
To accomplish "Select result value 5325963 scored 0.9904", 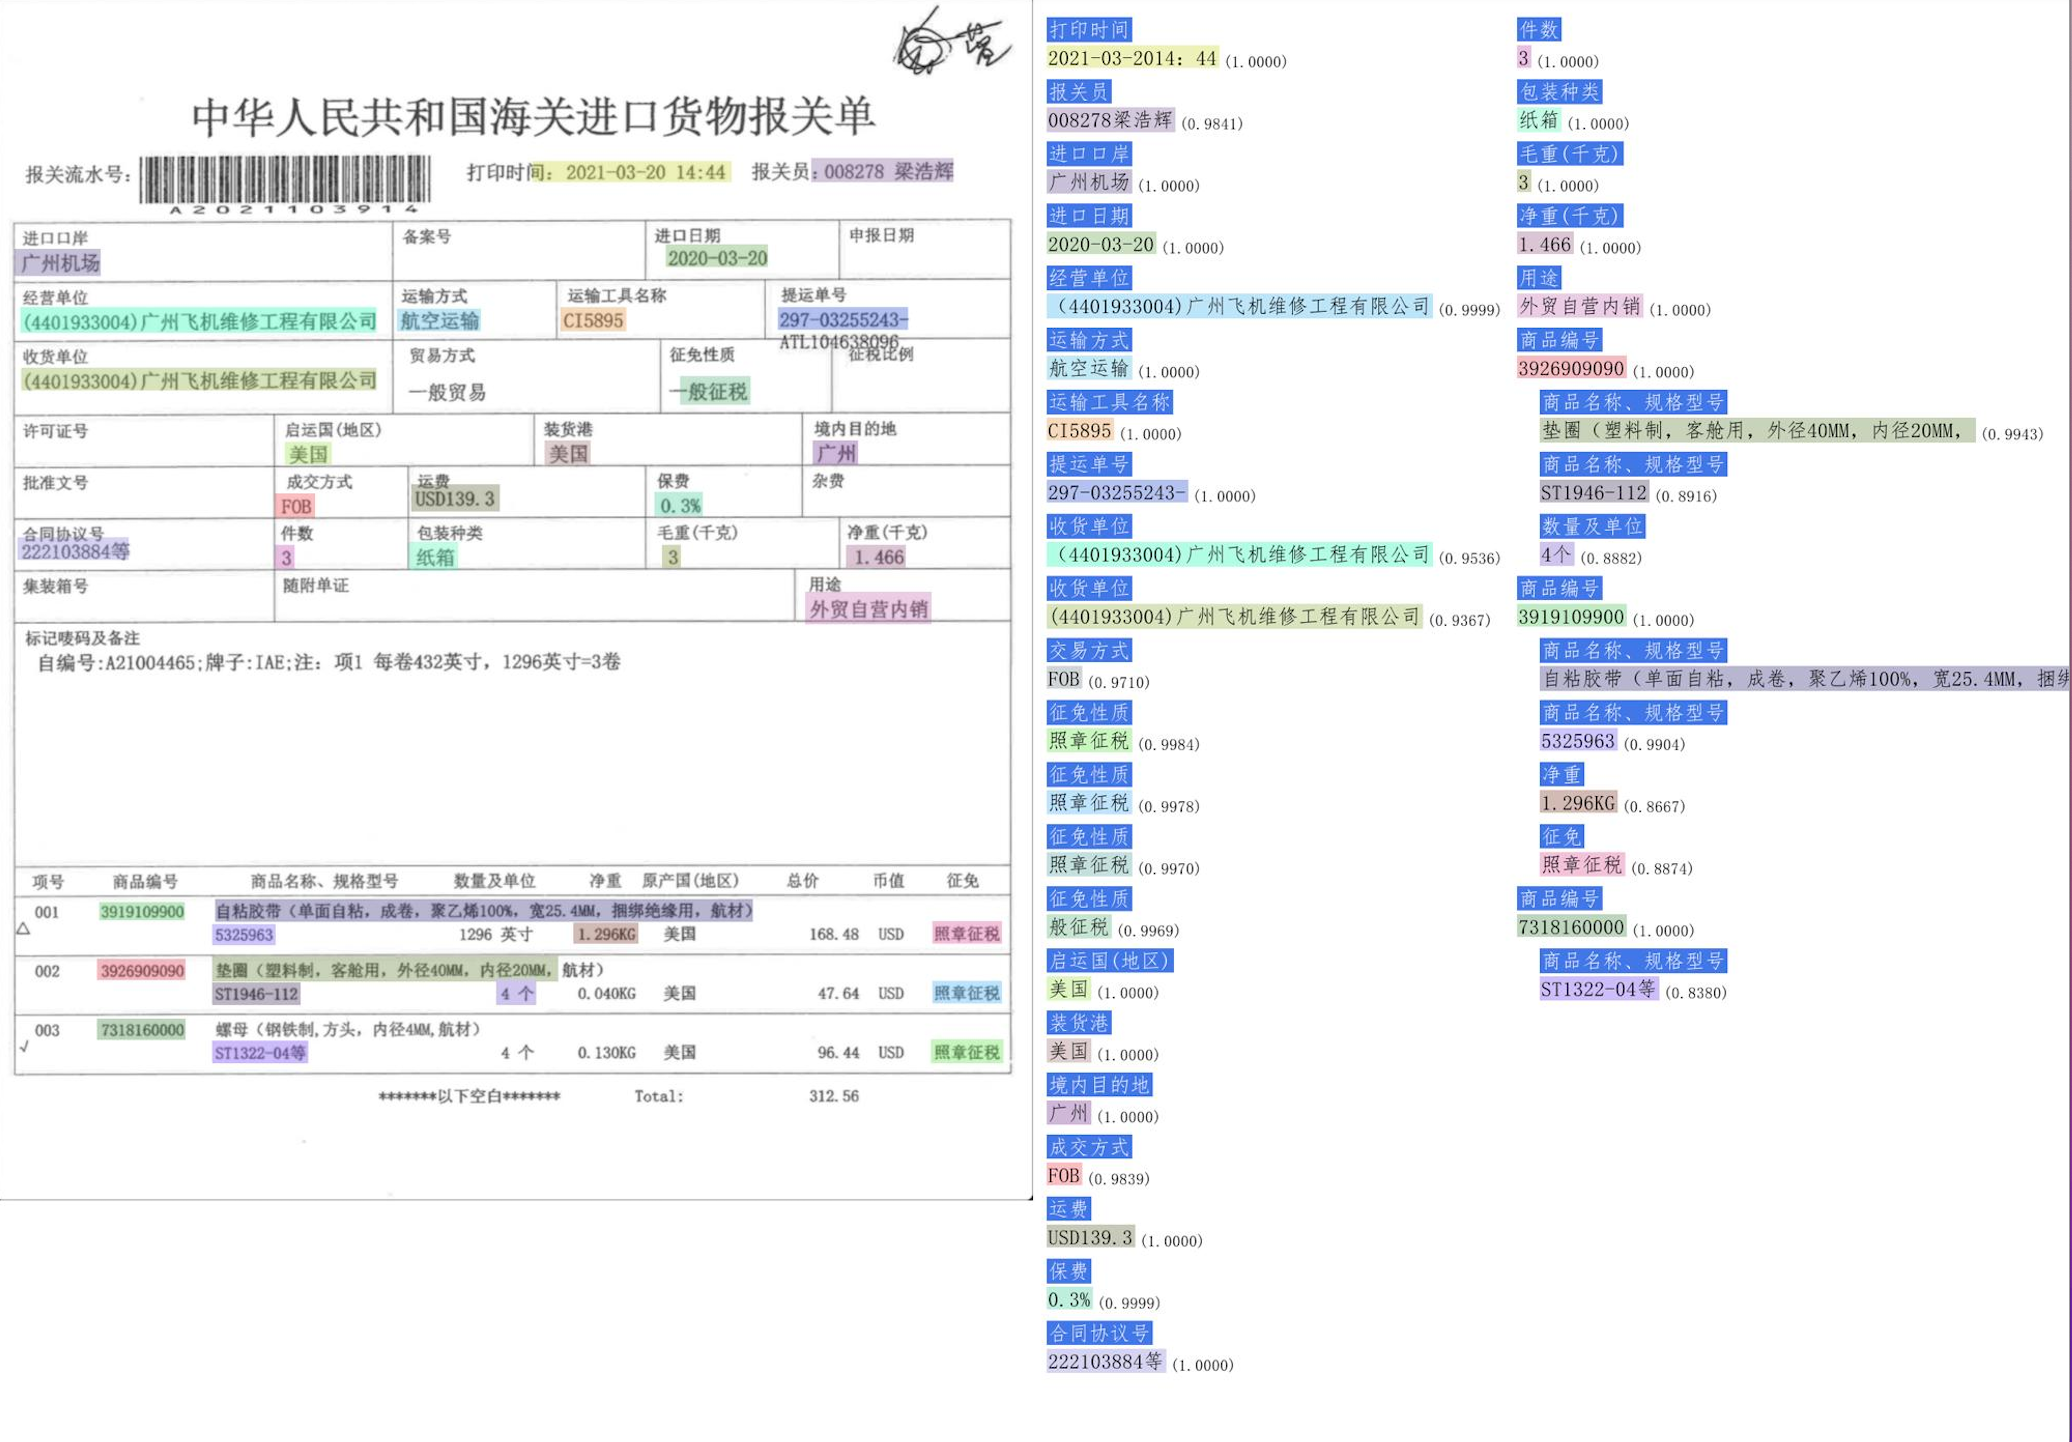I will click(1577, 741).
